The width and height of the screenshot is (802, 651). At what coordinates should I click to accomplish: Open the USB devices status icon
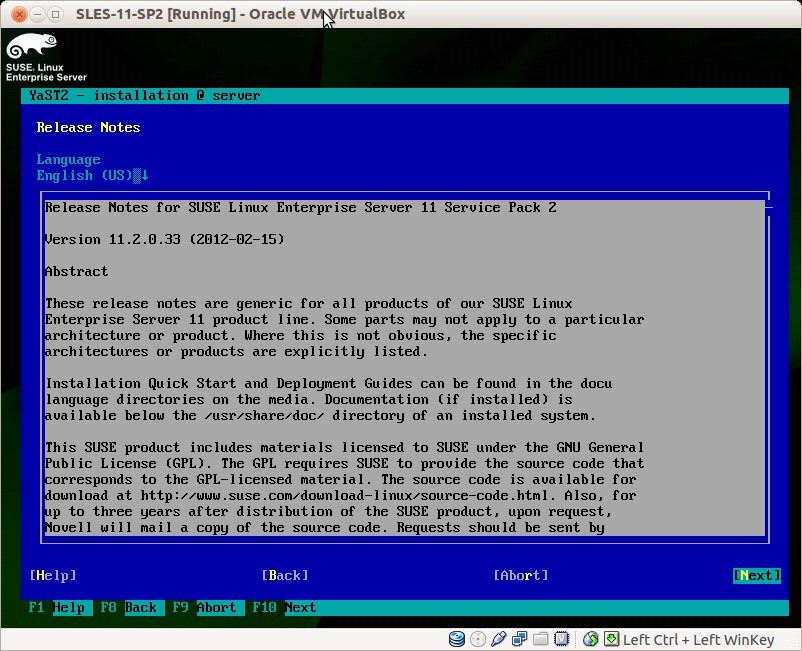(x=499, y=639)
